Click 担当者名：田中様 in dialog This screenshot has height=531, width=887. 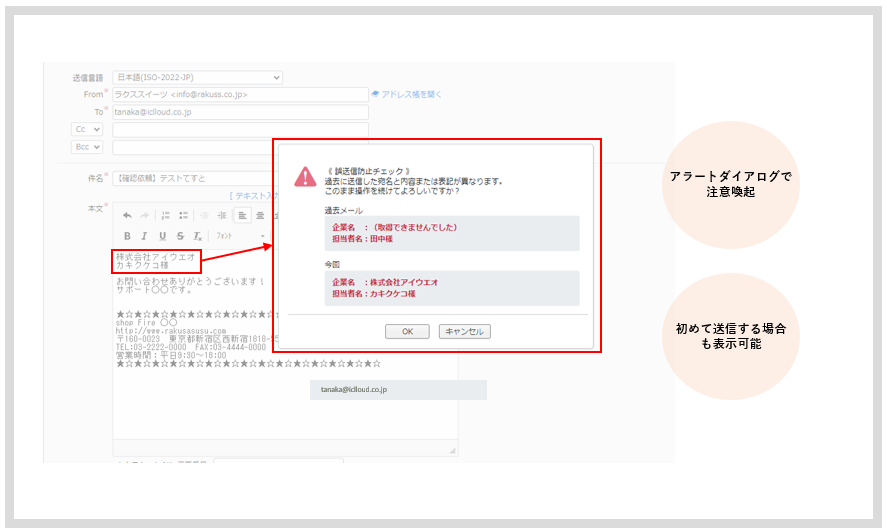coord(362,239)
